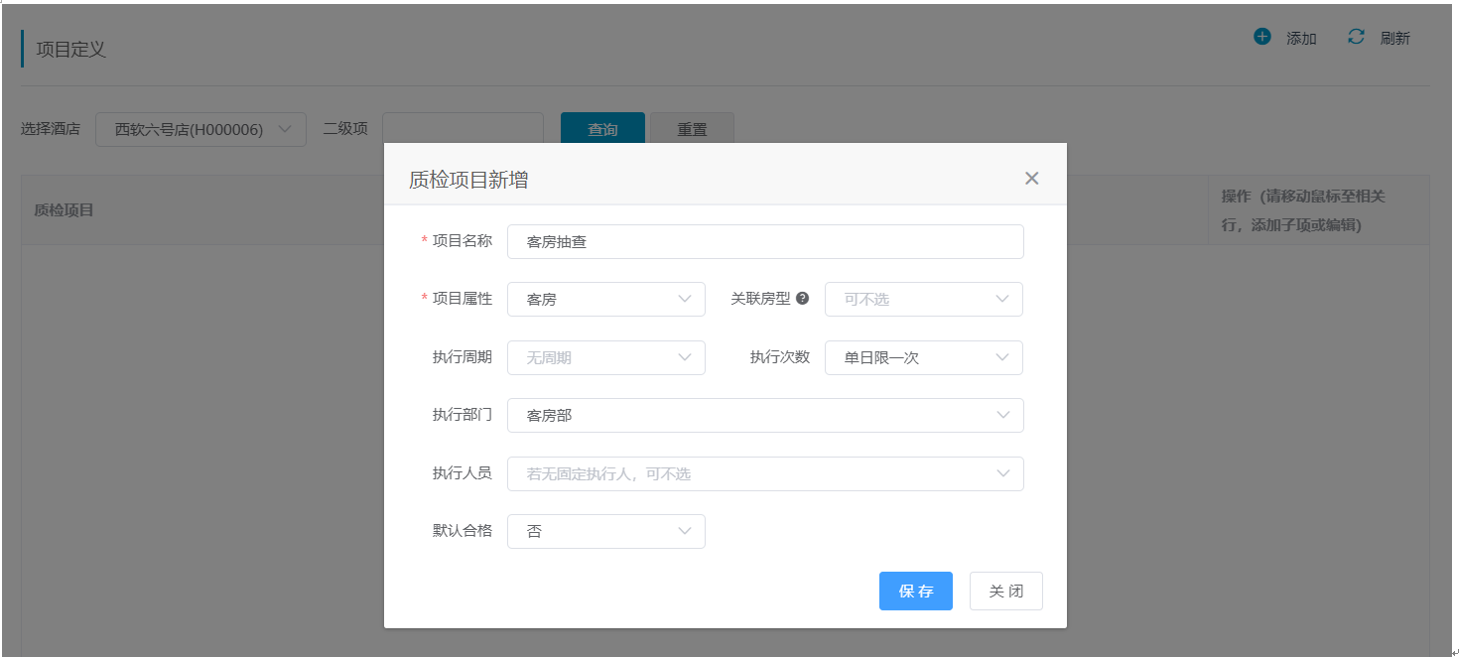Click the 二级项 input field

pos(462,129)
